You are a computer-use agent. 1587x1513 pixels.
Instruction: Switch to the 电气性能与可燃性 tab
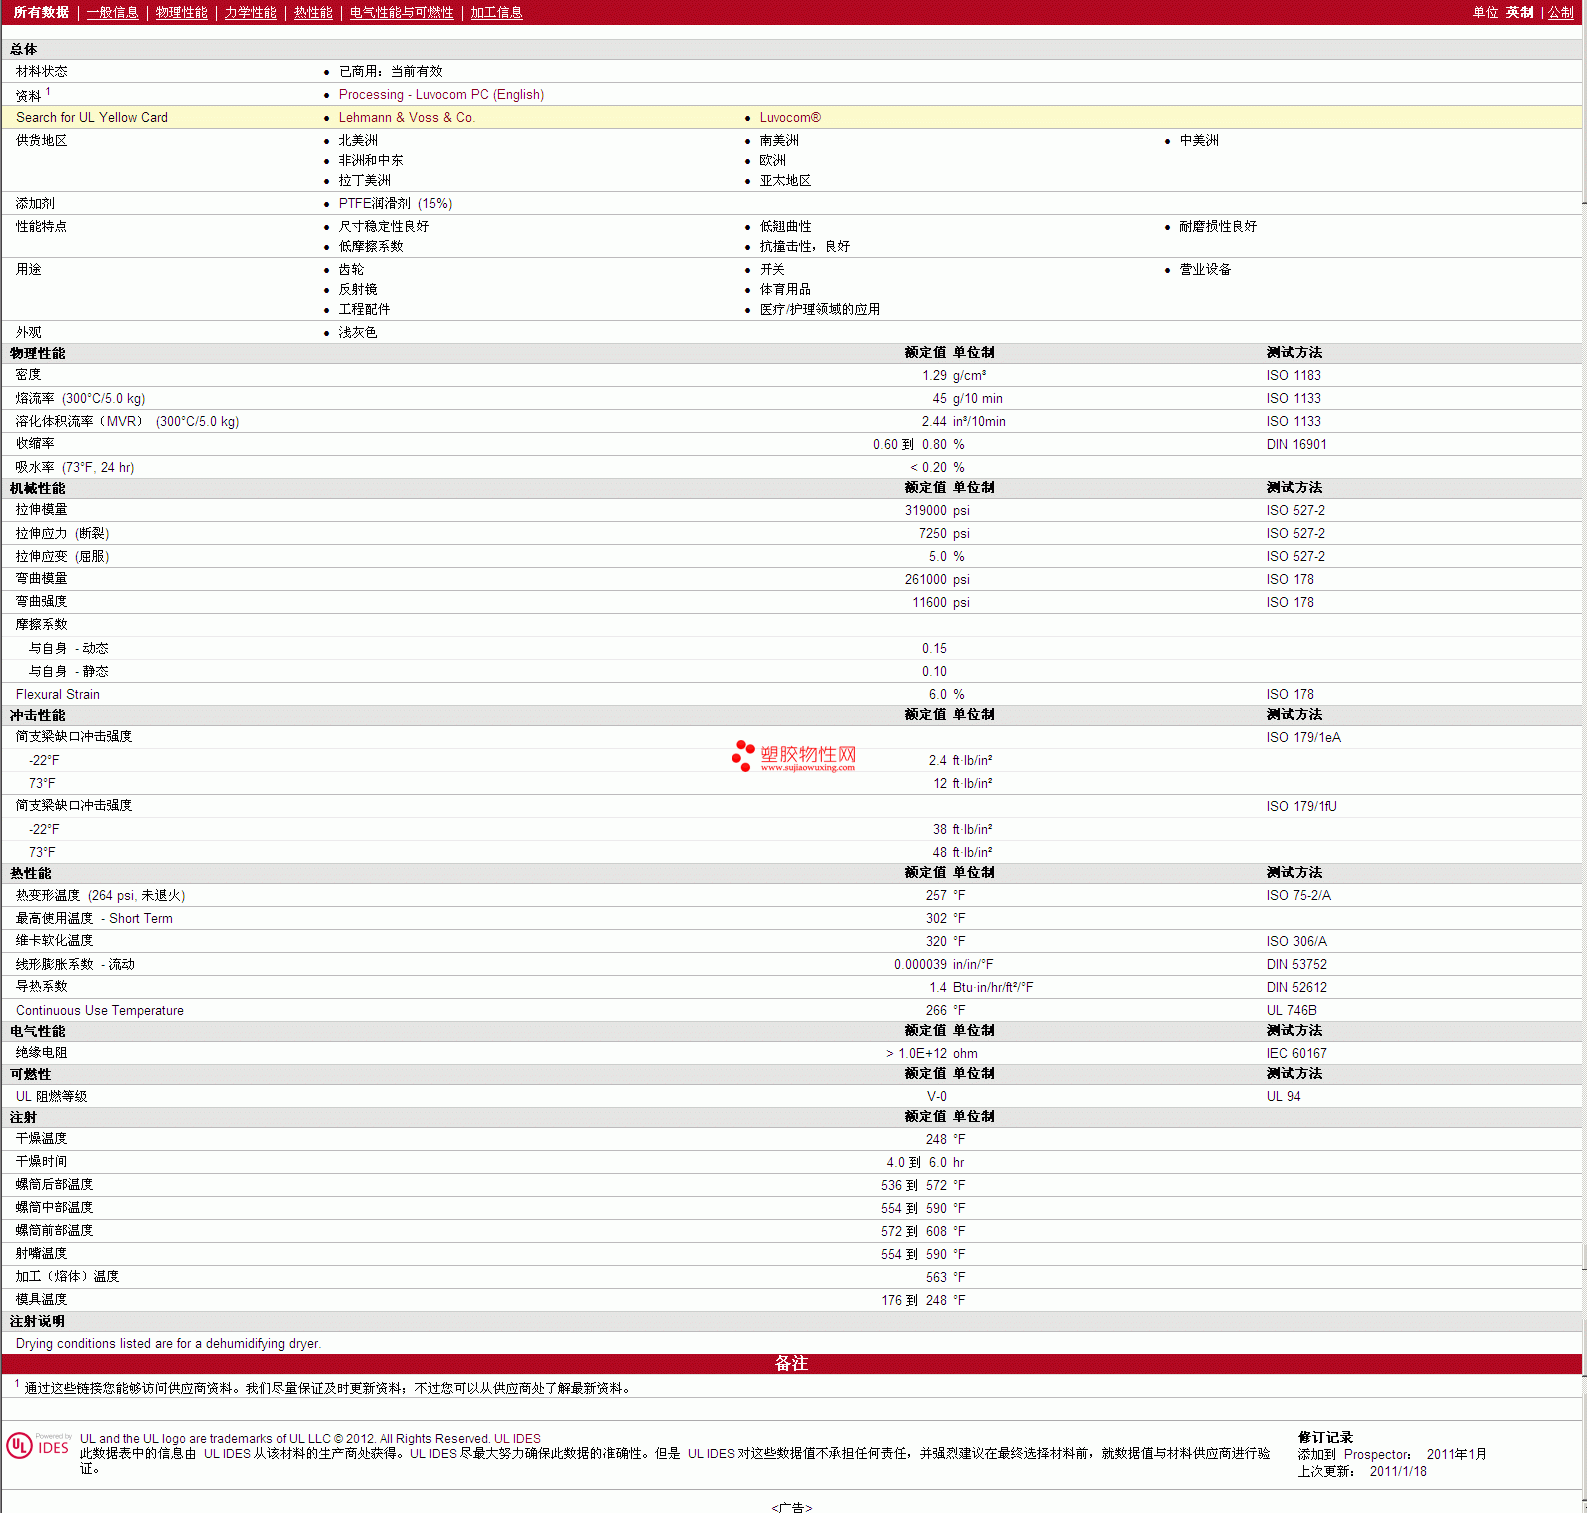point(401,12)
